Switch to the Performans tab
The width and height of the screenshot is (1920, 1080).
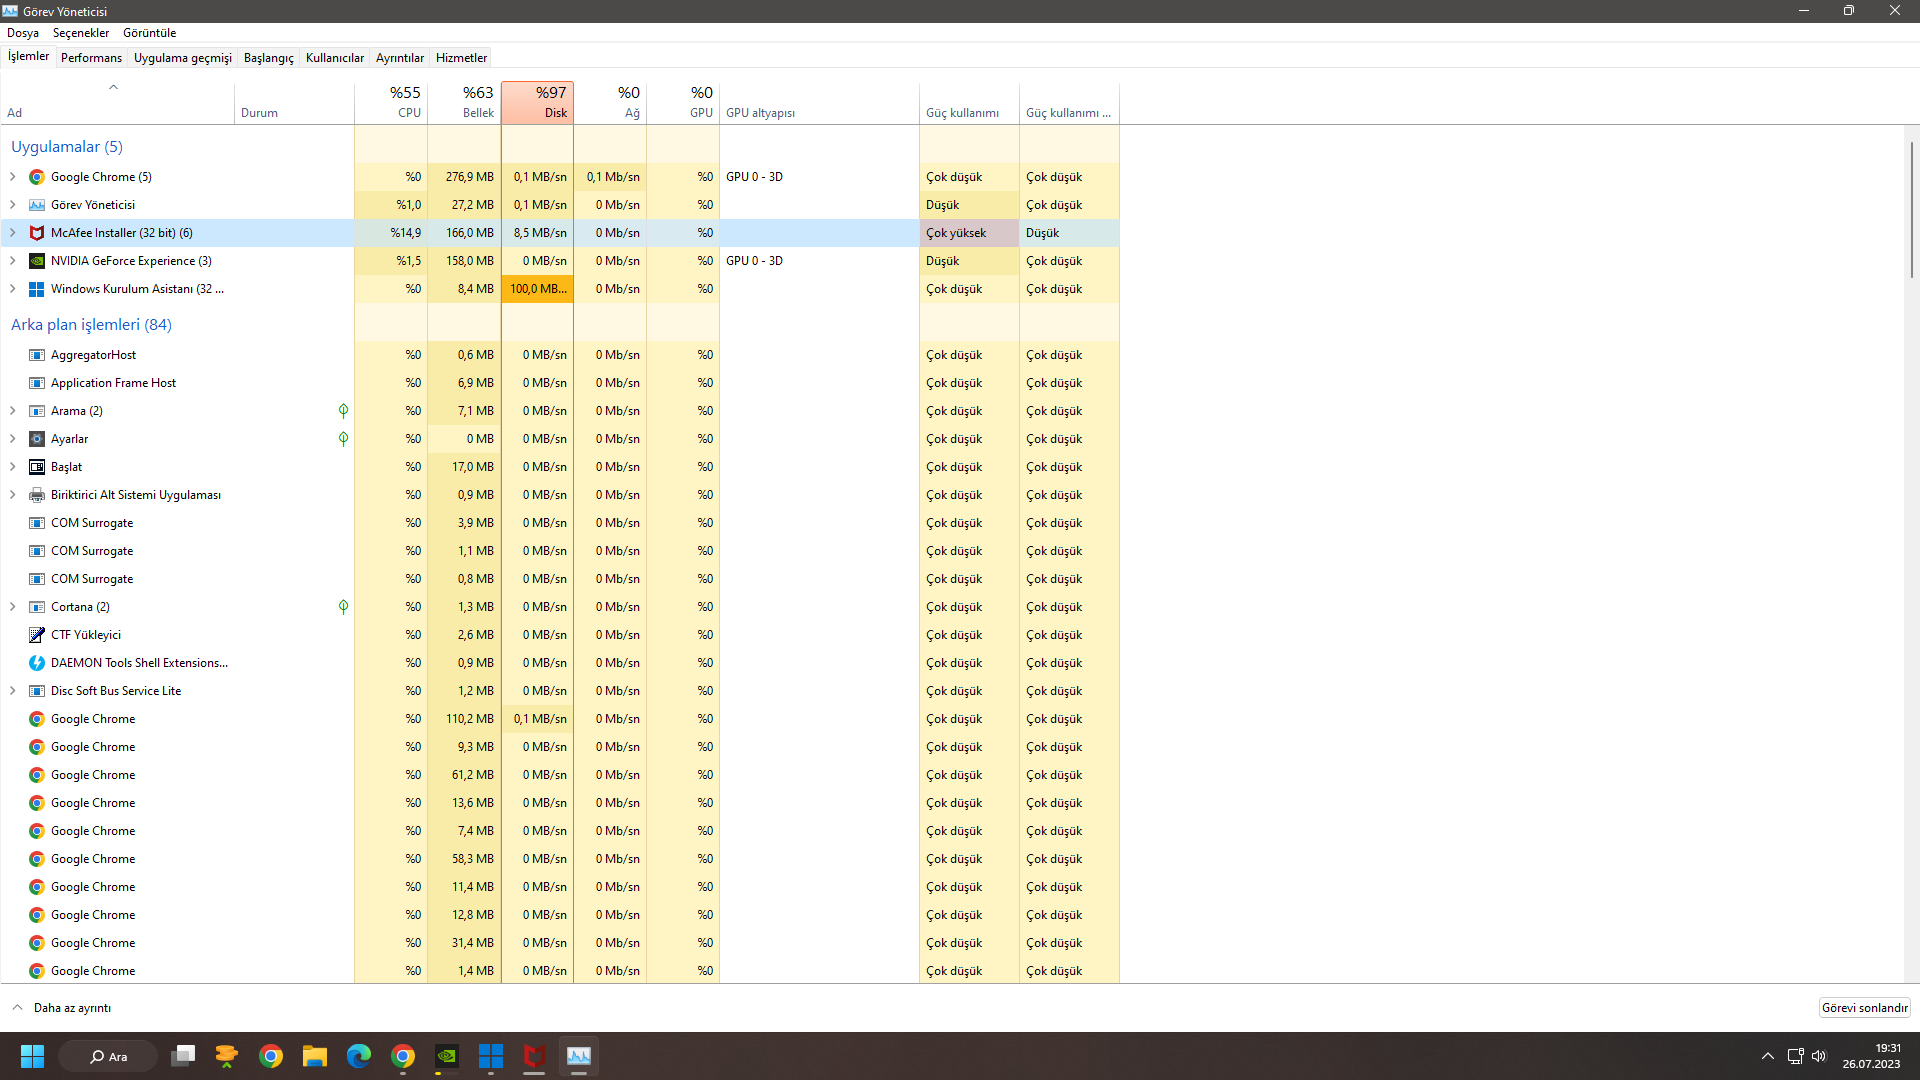tap(91, 58)
